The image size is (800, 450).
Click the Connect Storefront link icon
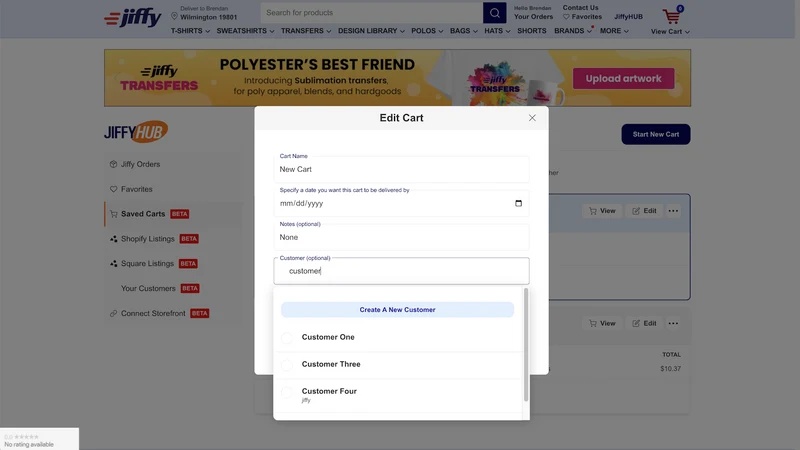[113, 313]
